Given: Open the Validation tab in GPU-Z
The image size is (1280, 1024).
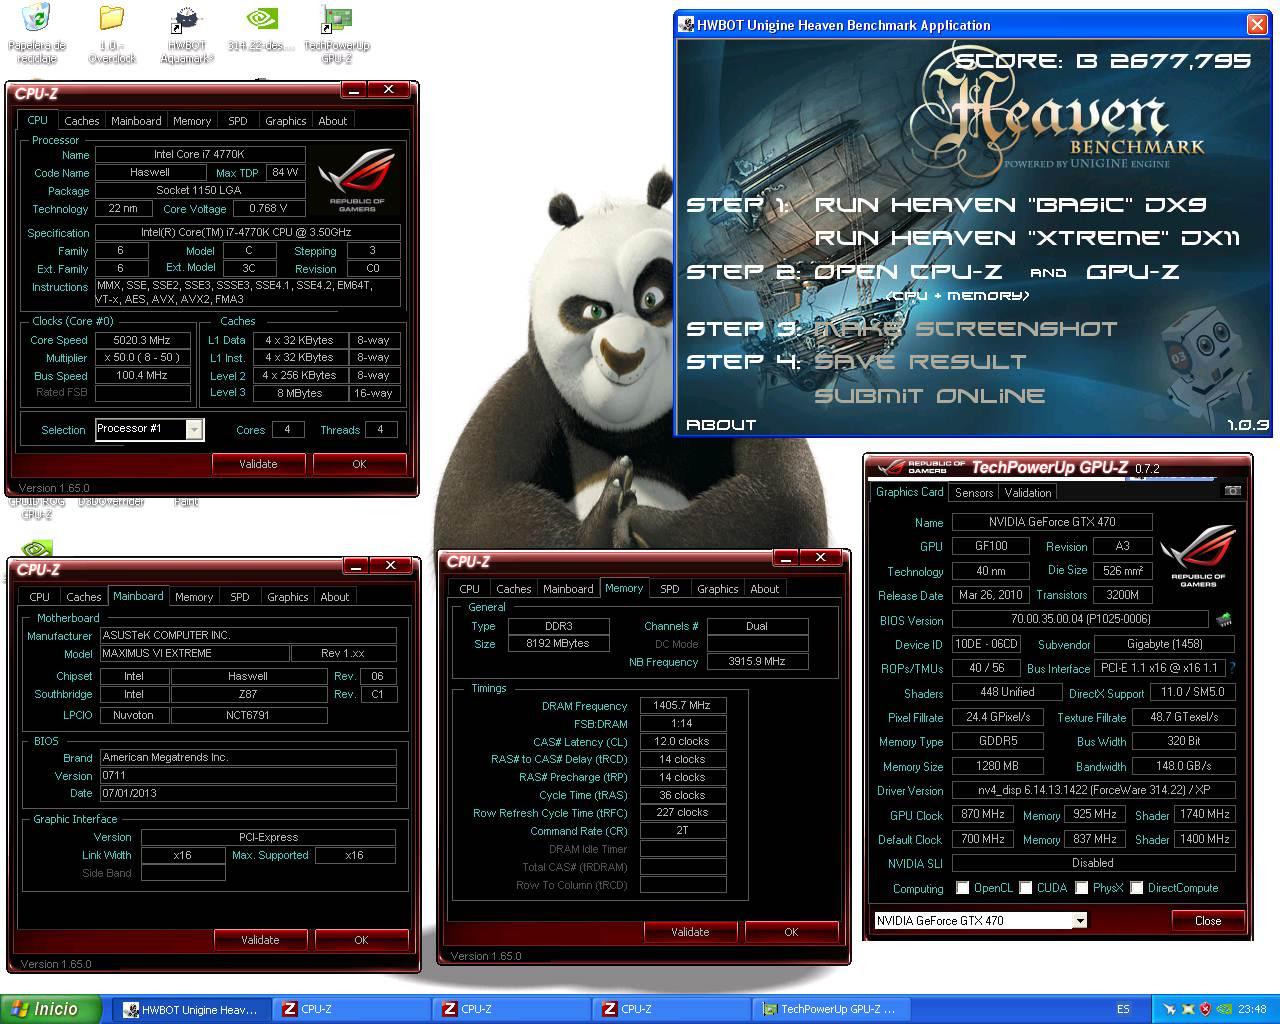Looking at the screenshot, I should point(1028,493).
